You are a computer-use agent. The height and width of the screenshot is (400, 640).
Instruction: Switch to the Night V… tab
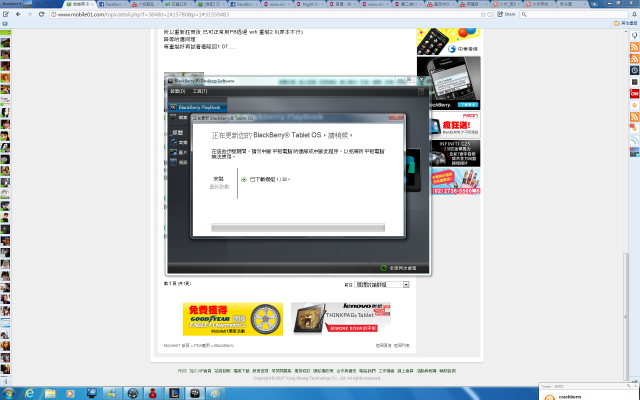point(309,4)
